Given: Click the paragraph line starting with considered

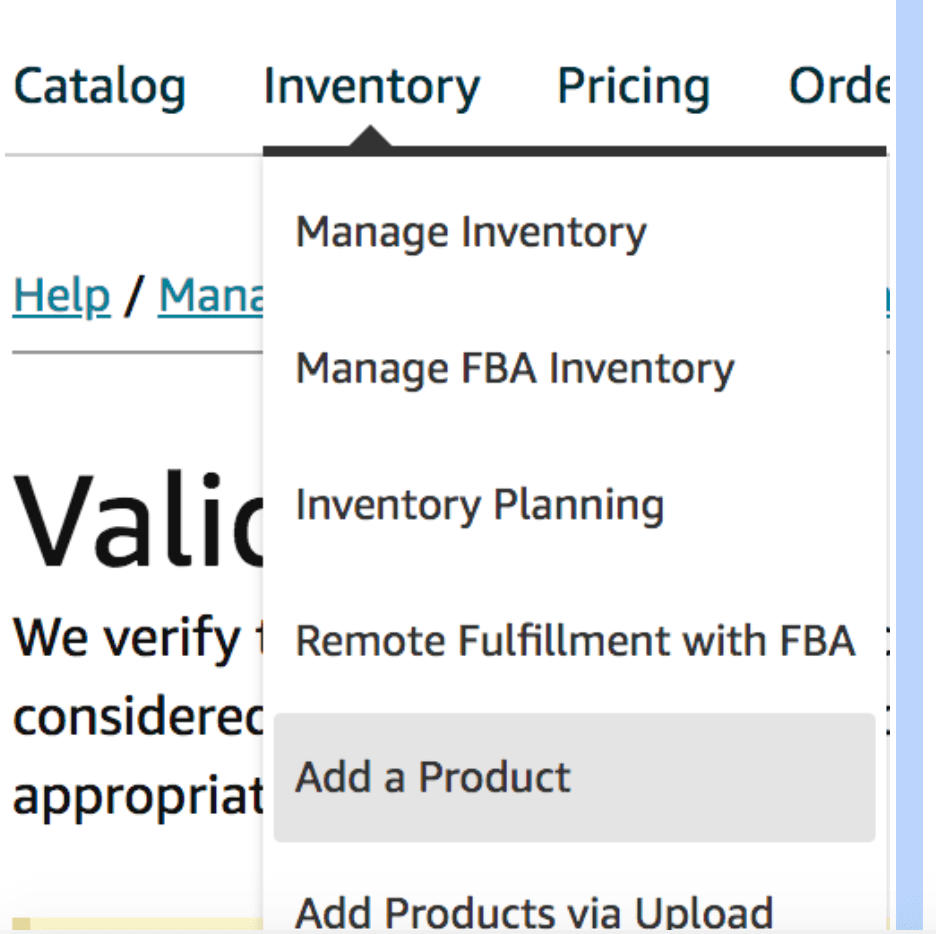Looking at the screenshot, I should [138, 717].
